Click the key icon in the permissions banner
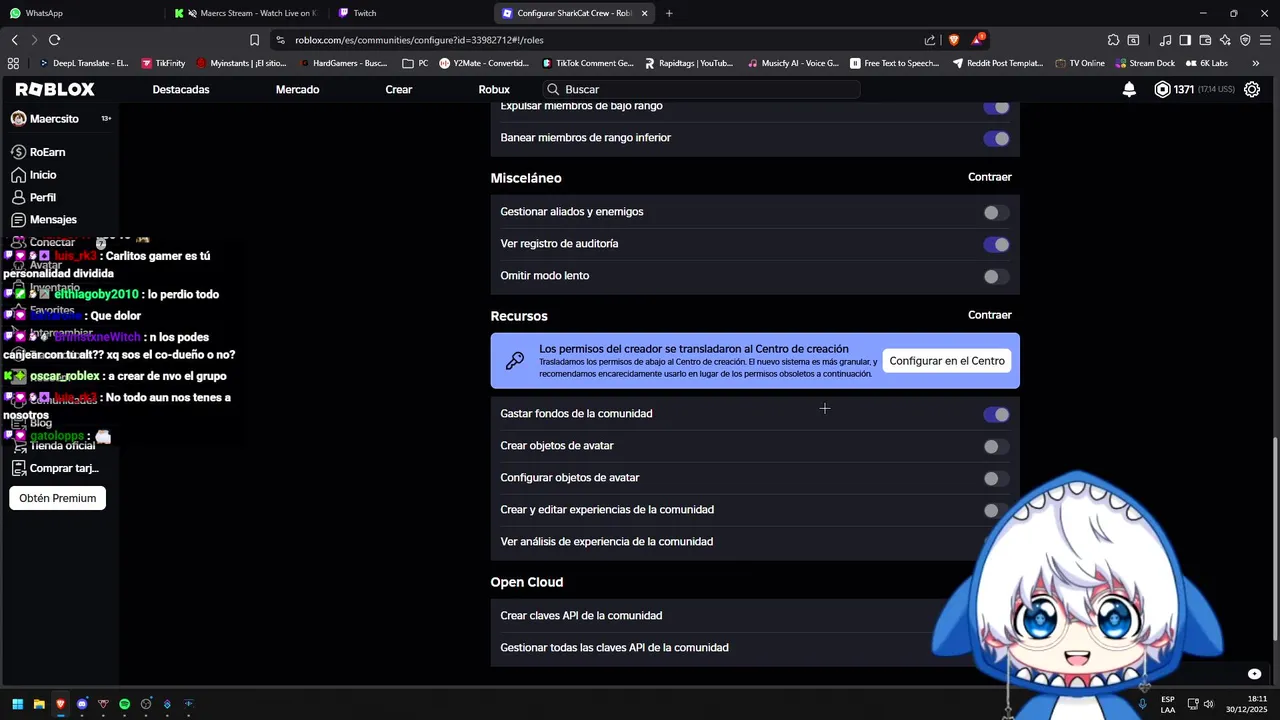This screenshot has width=1280, height=720. 515,361
